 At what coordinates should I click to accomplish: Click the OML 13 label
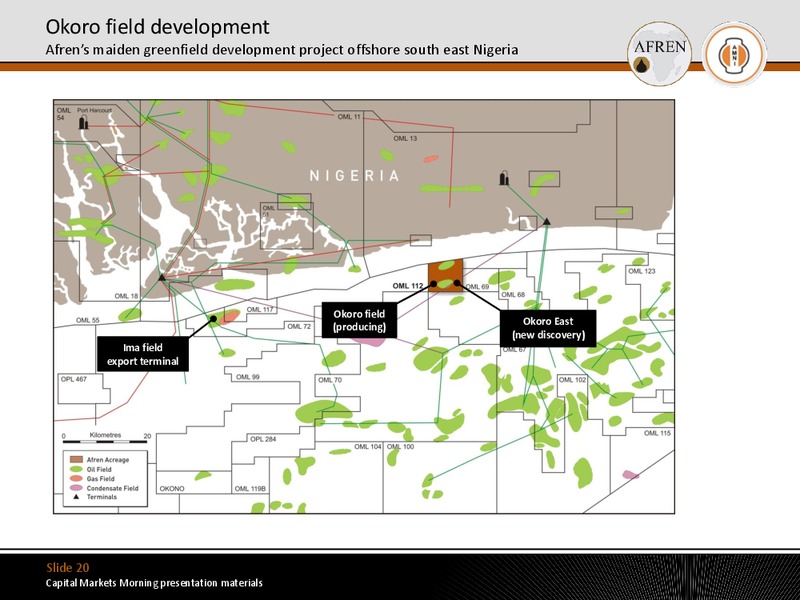(x=405, y=138)
